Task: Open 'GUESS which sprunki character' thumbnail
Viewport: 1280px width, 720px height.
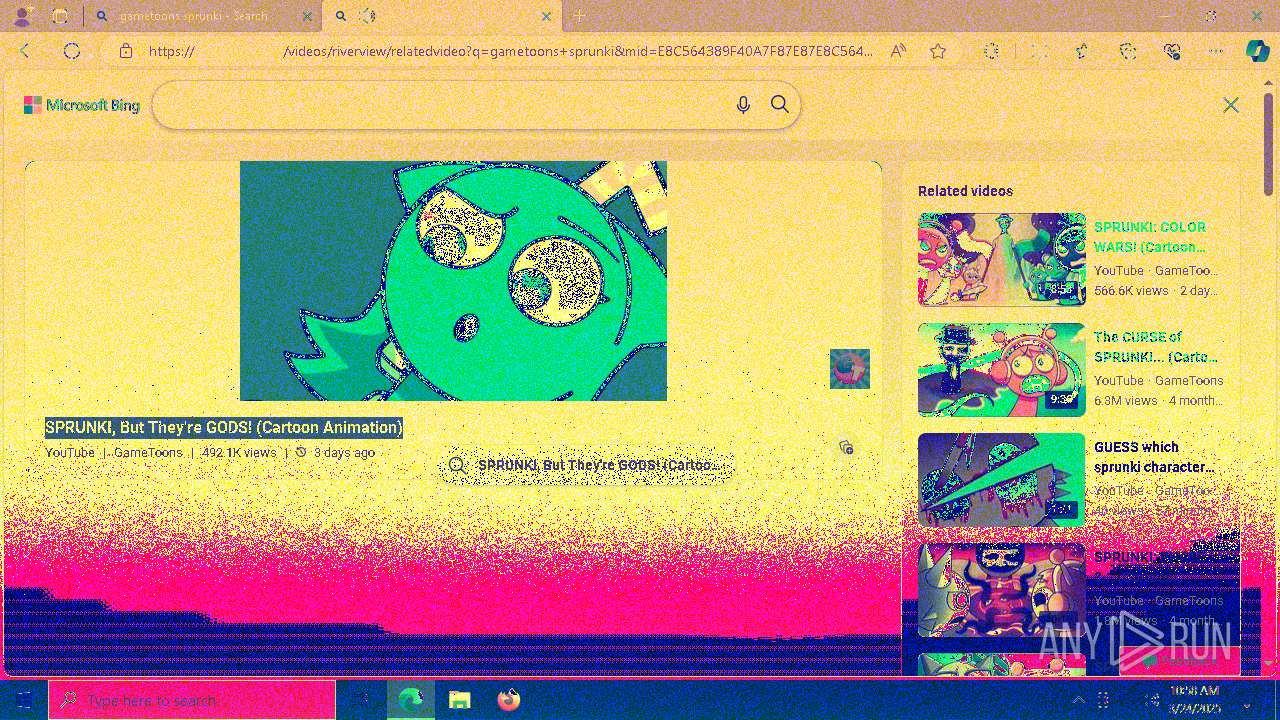Action: [x=1002, y=479]
